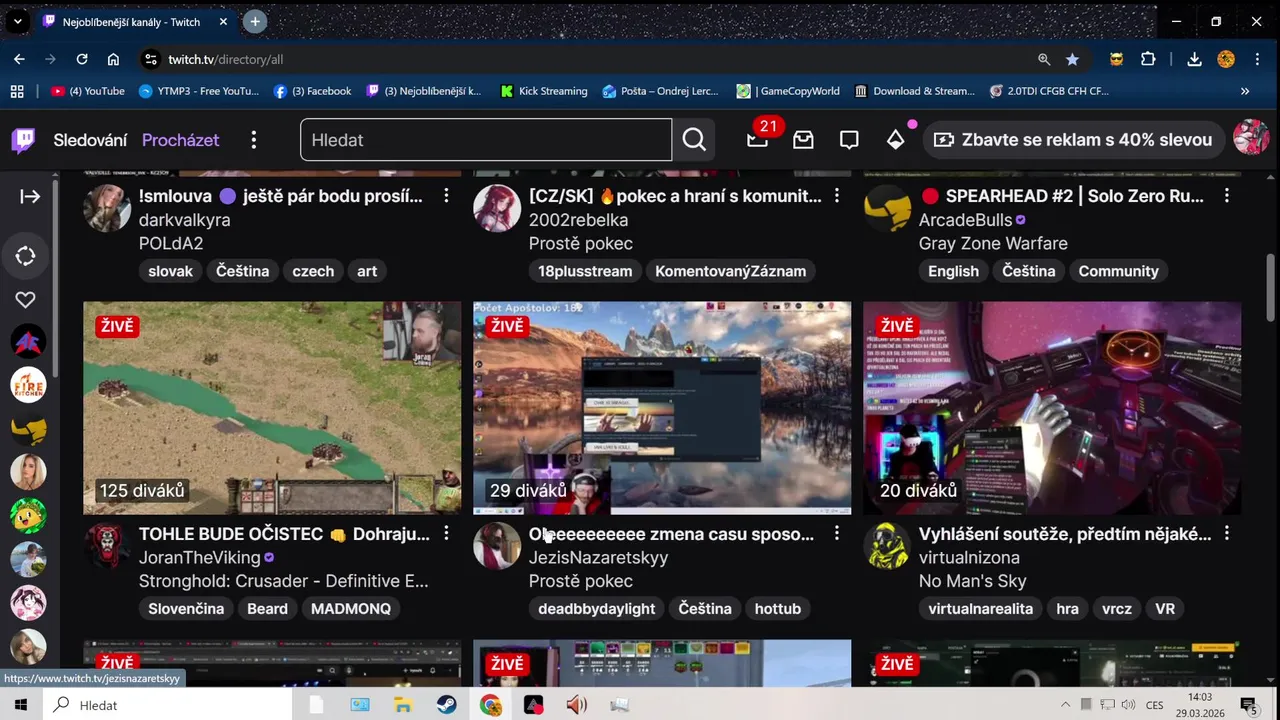This screenshot has height=720, width=1280.
Task: Open the virtualnizona channel name link
Action: point(969,558)
